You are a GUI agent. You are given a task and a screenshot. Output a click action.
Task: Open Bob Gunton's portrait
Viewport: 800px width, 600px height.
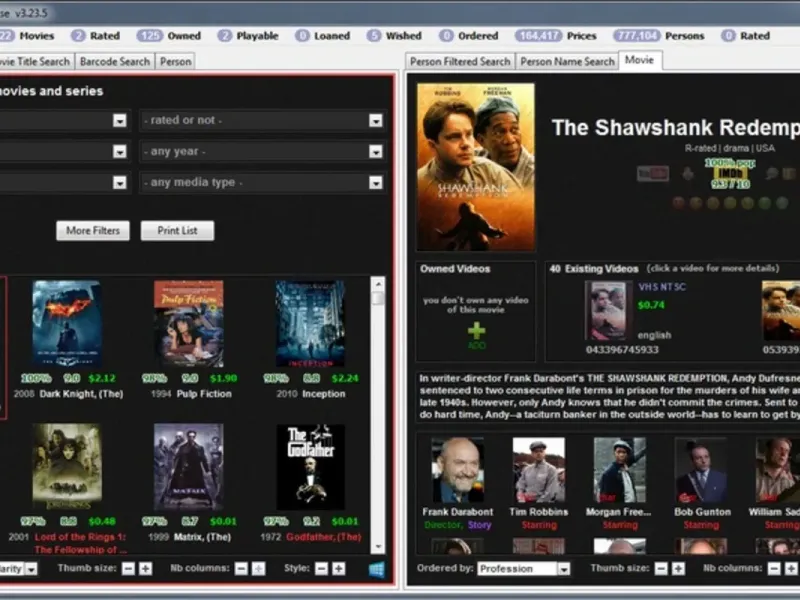point(701,470)
